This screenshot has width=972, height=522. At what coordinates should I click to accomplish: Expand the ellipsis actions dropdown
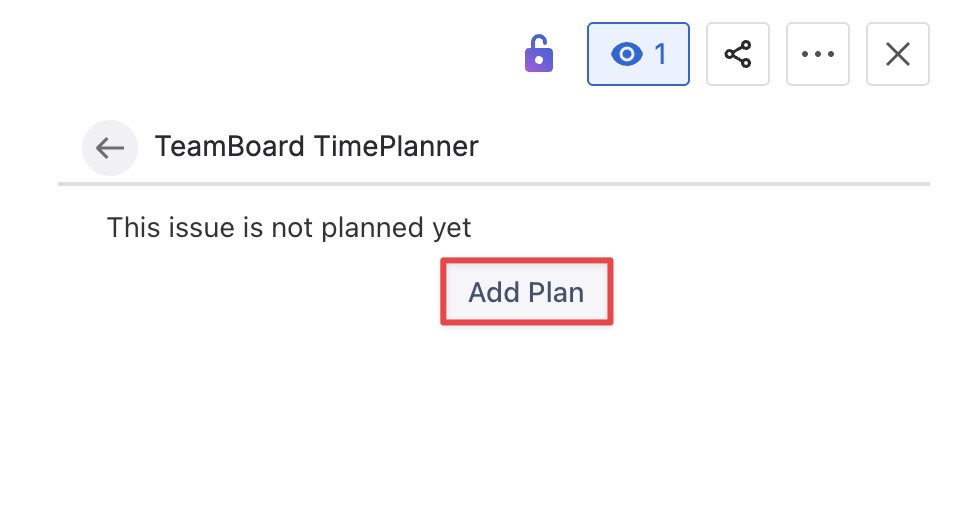click(818, 54)
